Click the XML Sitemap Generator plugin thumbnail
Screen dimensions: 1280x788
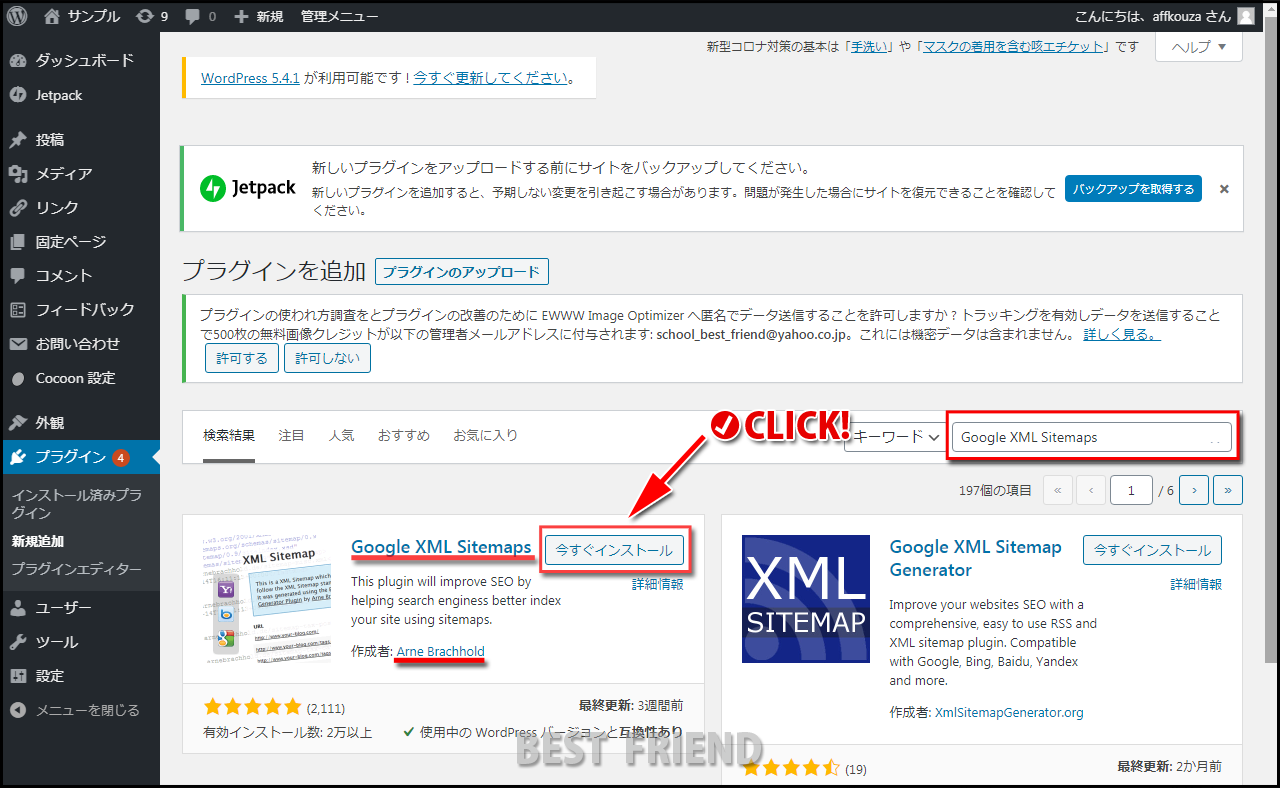(806, 599)
